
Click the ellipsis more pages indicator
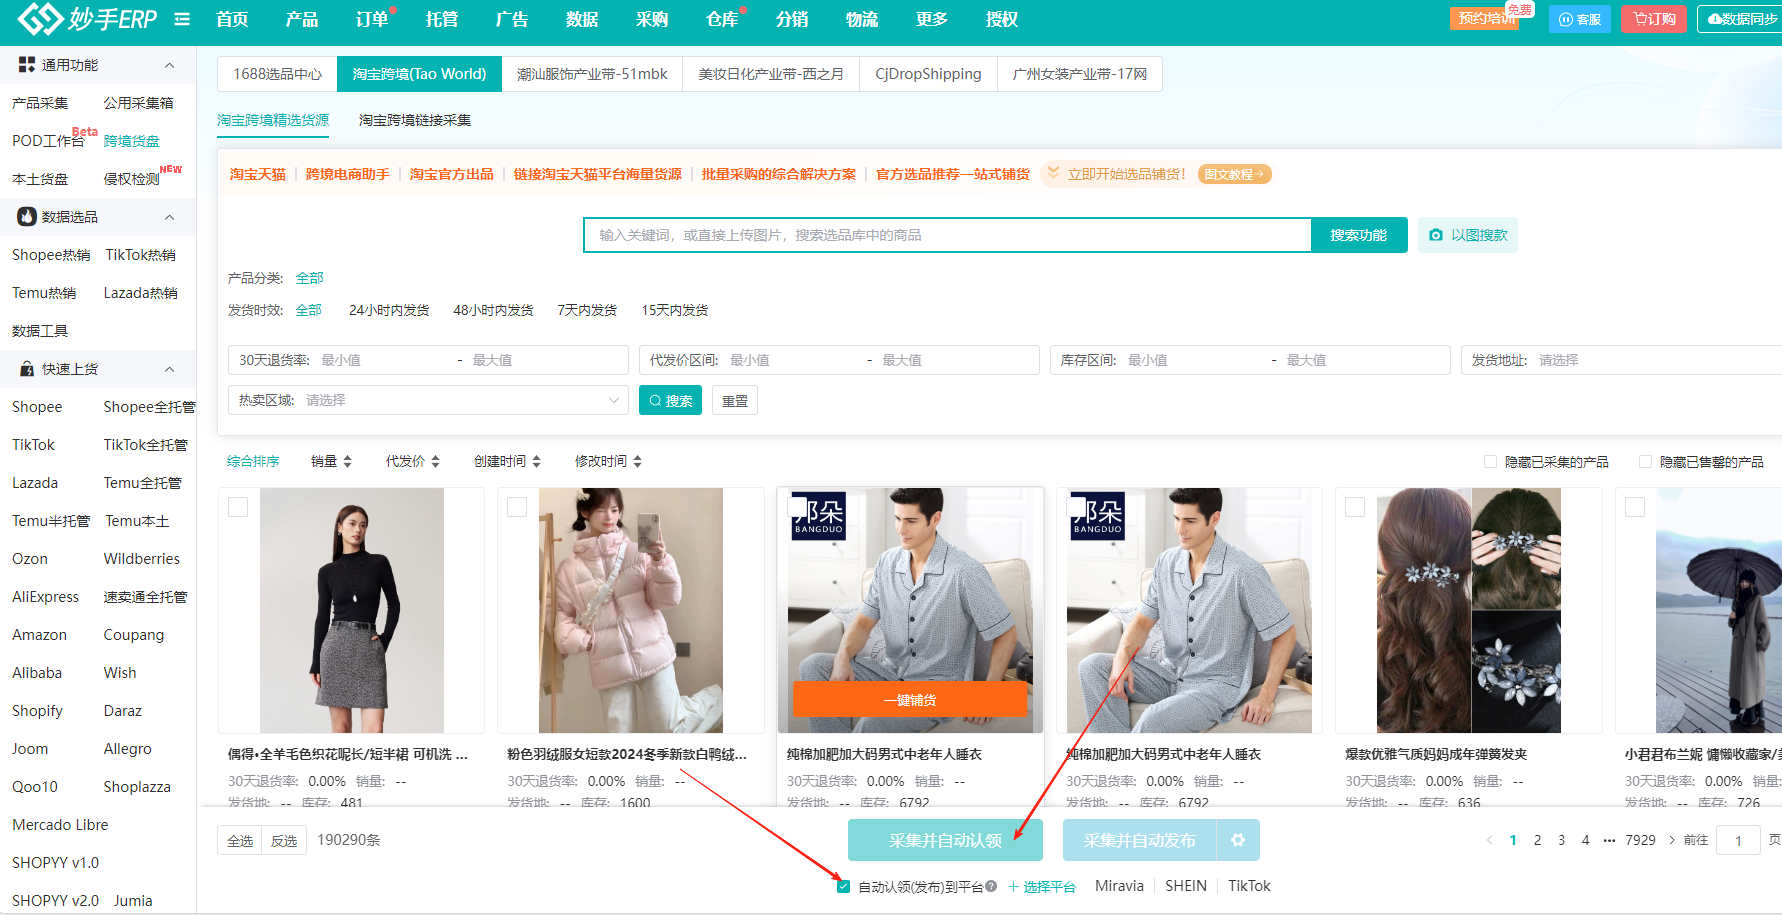pos(1609,840)
